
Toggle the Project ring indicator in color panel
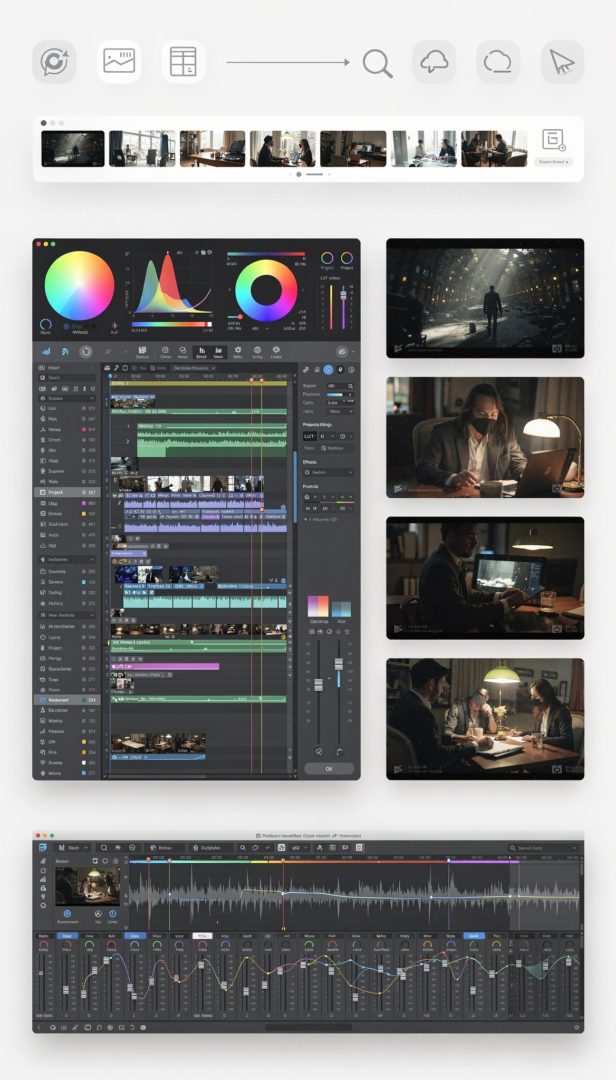point(327,258)
